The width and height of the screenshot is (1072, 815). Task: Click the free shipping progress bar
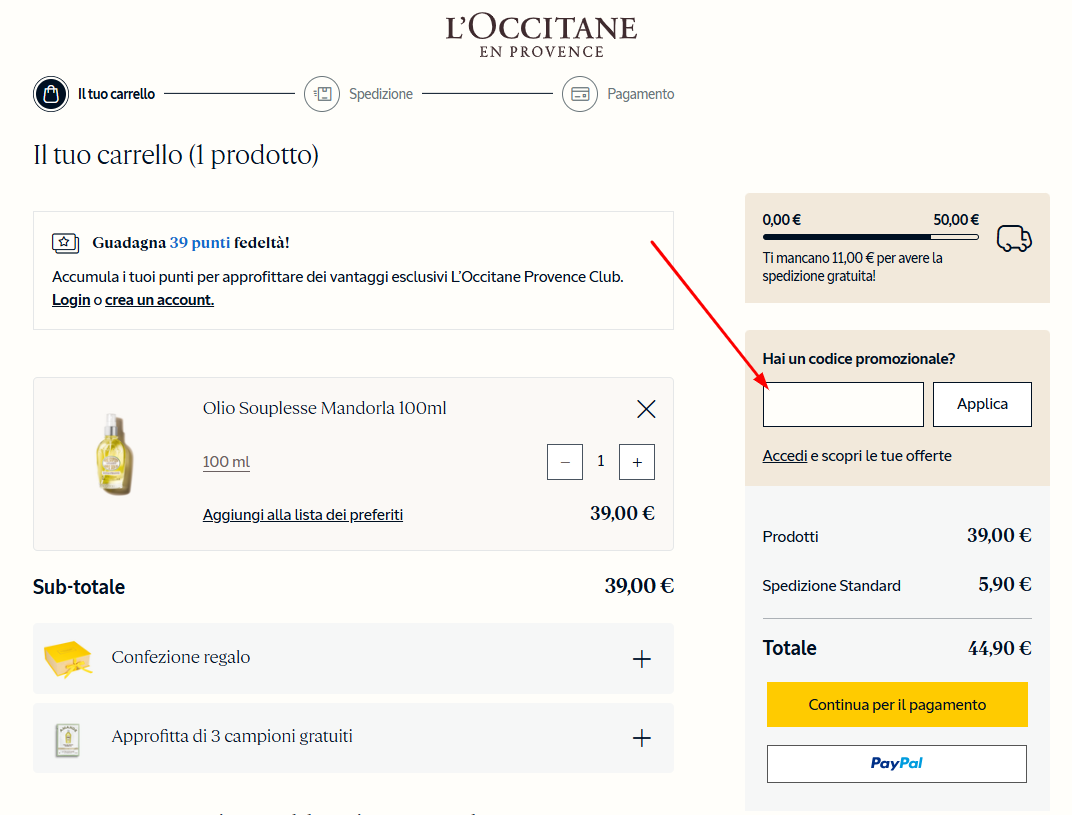(870, 237)
